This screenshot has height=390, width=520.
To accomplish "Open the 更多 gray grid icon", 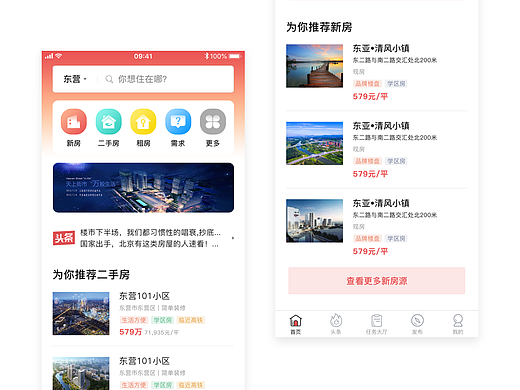I will tap(213, 121).
